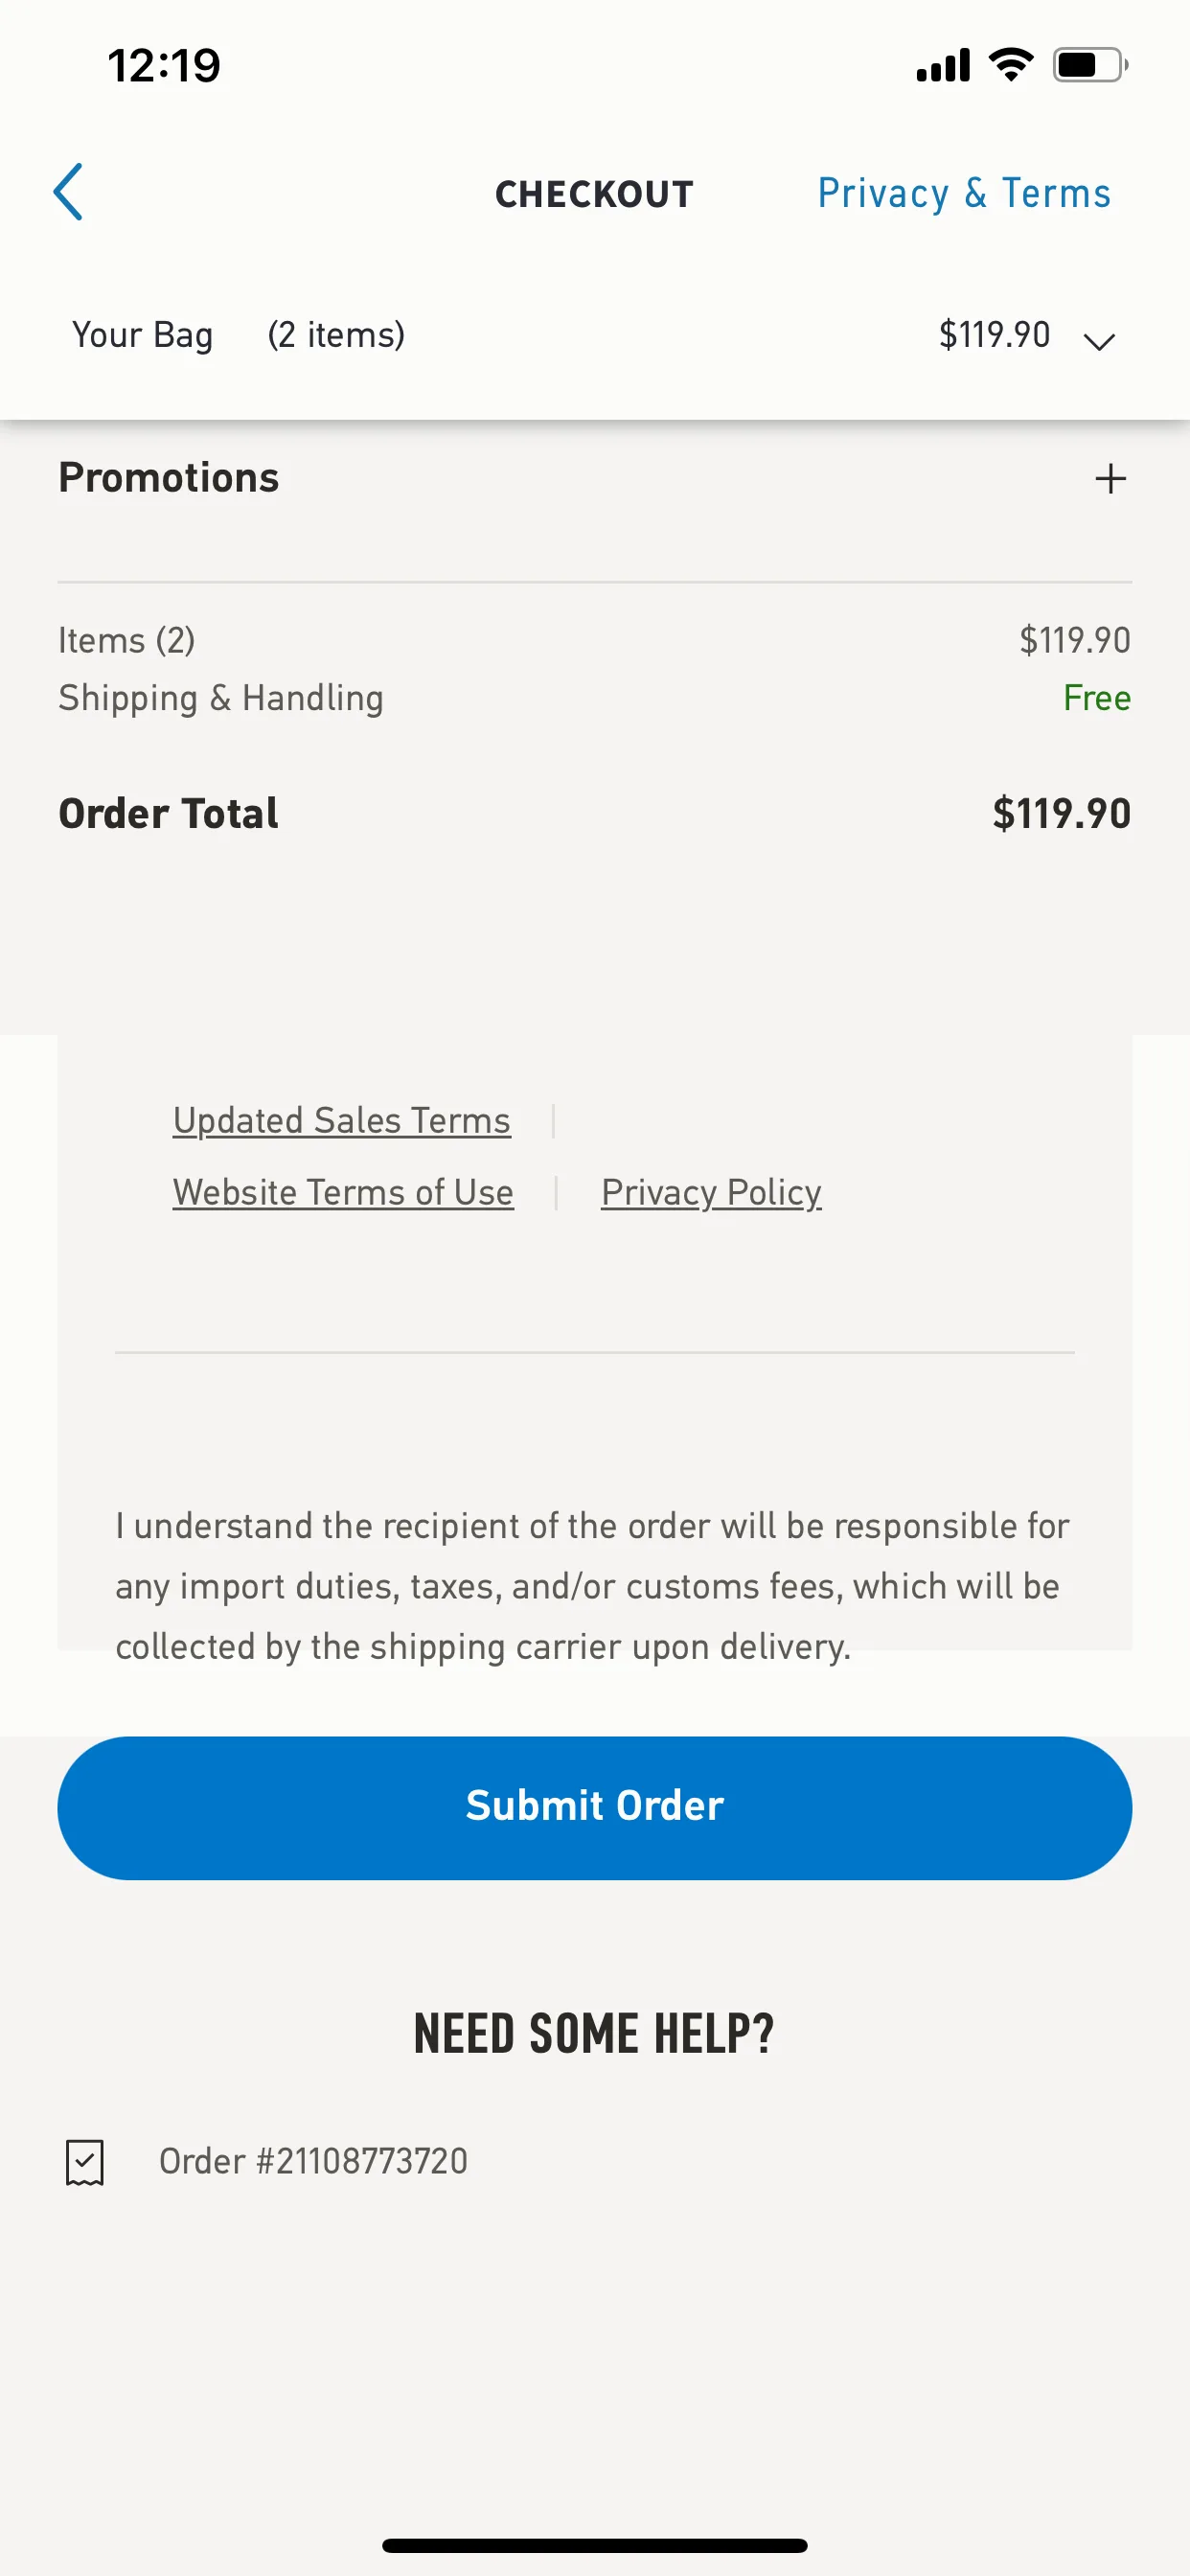Tap the import duties acknowledgment text
The height and width of the screenshot is (2576, 1190).
click(x=593, y=1586)
